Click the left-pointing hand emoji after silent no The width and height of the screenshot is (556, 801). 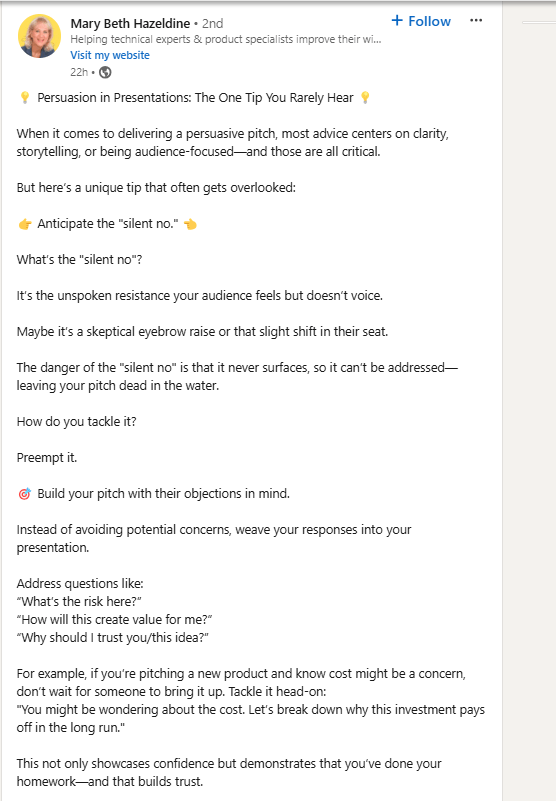point(191,224)
